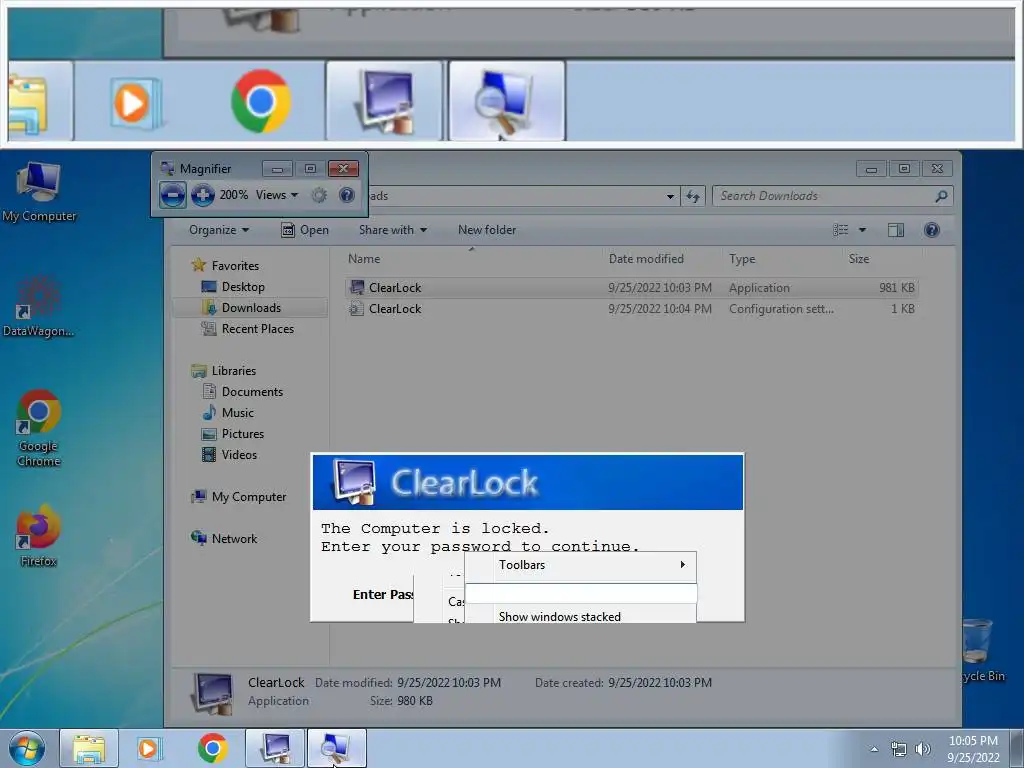Open the address bar history dropdown arrow
This screenshot has width=1024, height=768.
(x=670, y=196)
